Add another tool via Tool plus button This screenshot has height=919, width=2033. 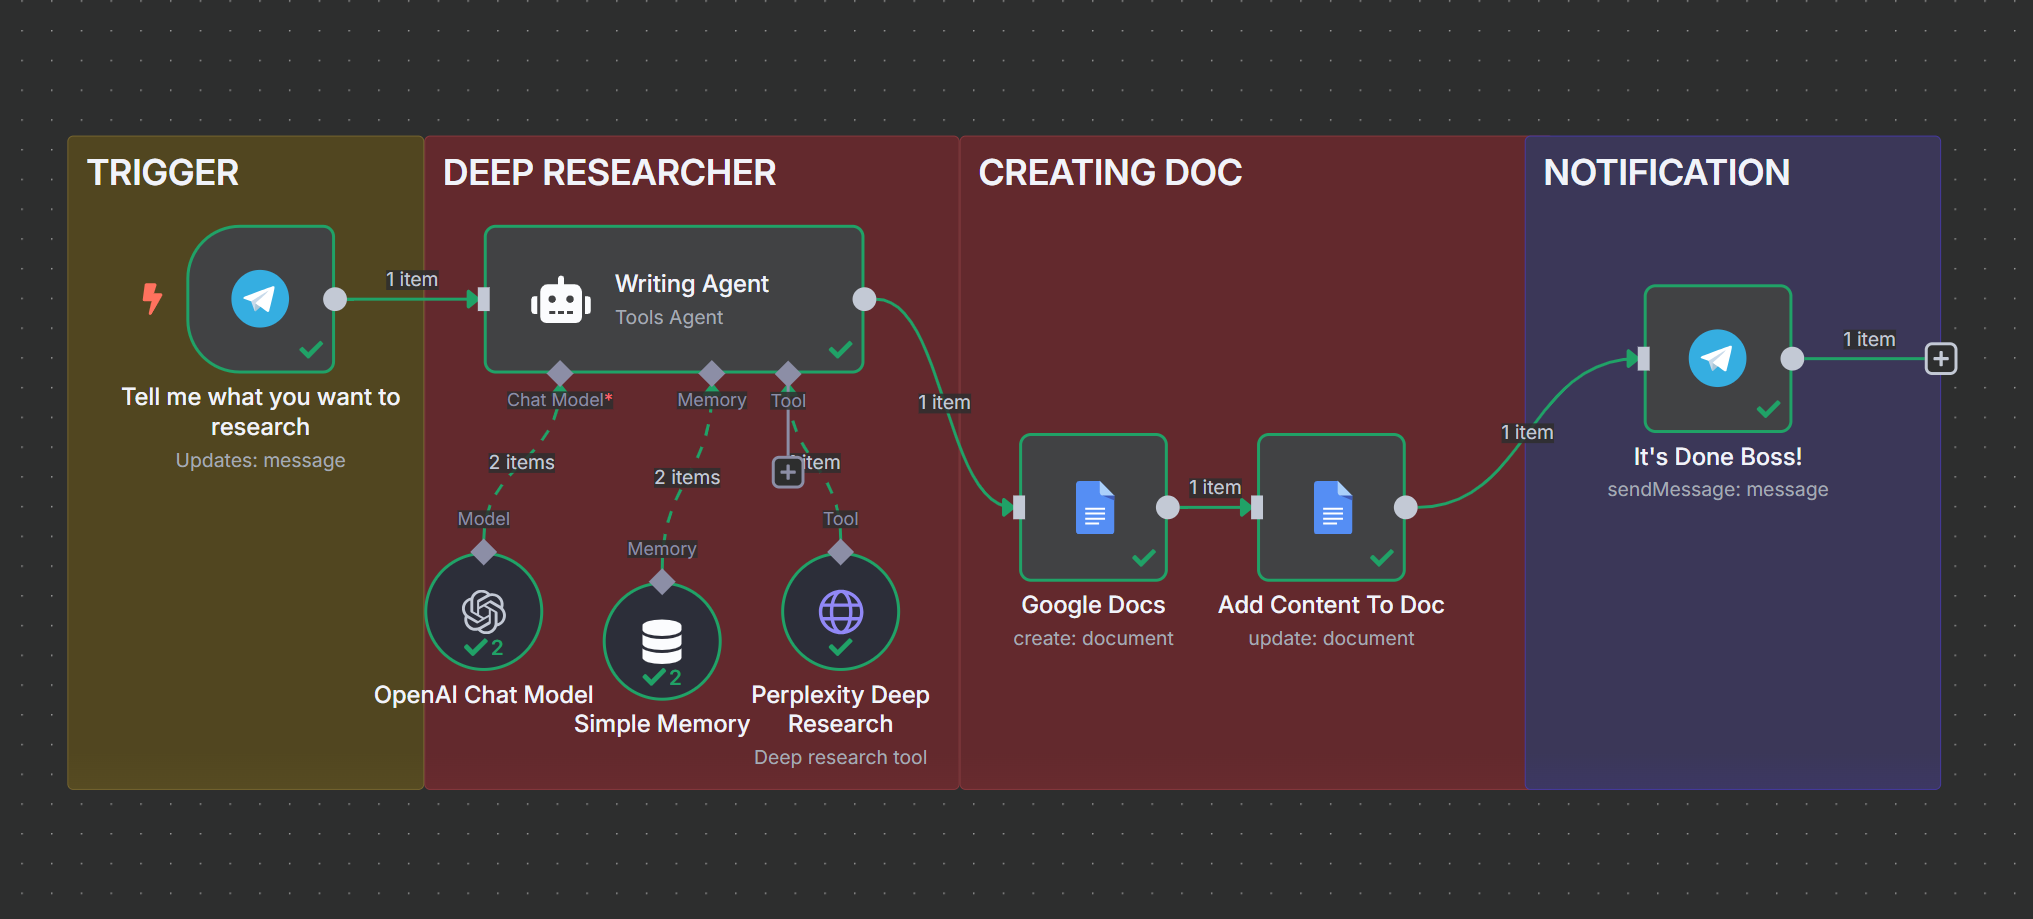coord(788,472)
